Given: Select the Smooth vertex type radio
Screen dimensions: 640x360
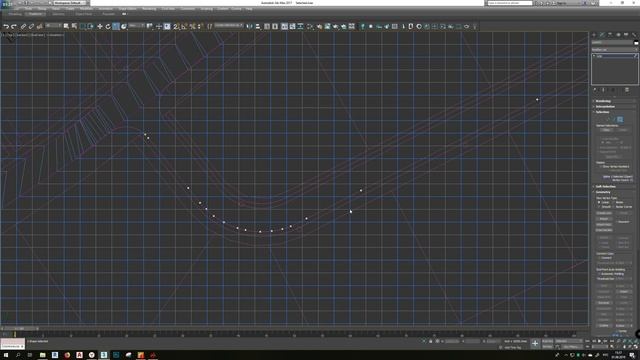Looking at the screenshot, I should coord(599,207).
